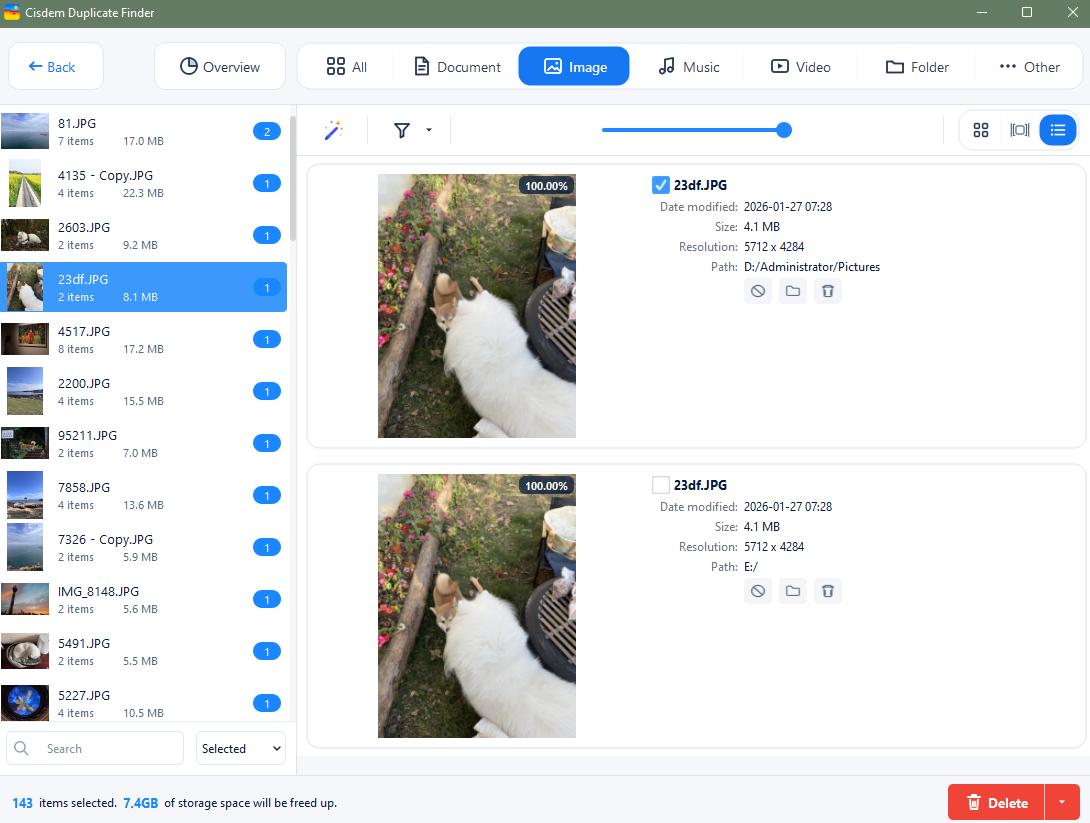This screenshot has height=823, width=1090.
Task: Click the thumbnail size slider handle
Action: (x=783, y=130)
